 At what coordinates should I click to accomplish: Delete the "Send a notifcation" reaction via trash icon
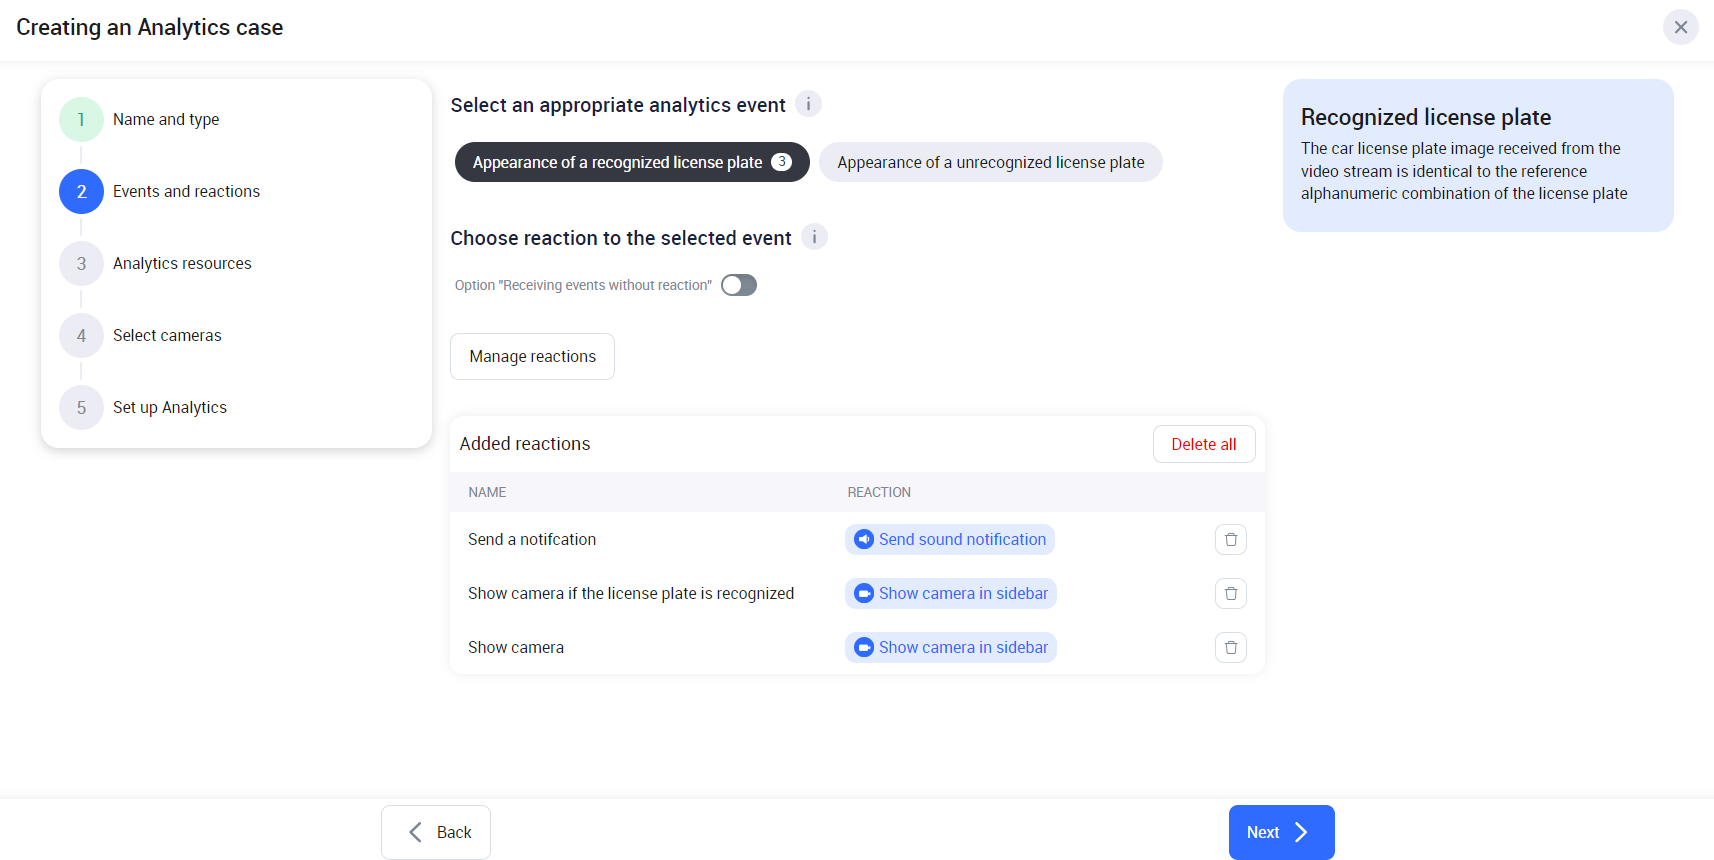tap(1231, 540)
